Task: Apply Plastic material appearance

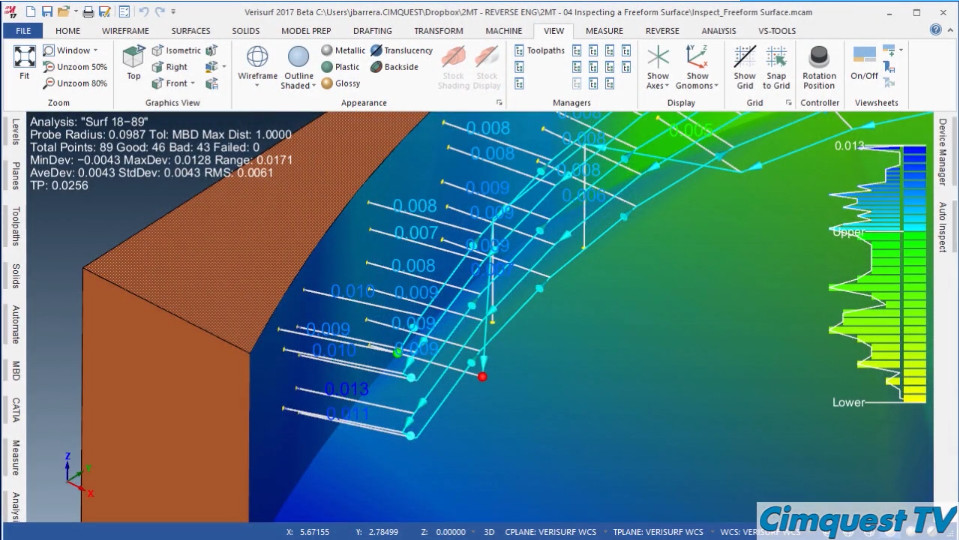Action: click(341, 67)
